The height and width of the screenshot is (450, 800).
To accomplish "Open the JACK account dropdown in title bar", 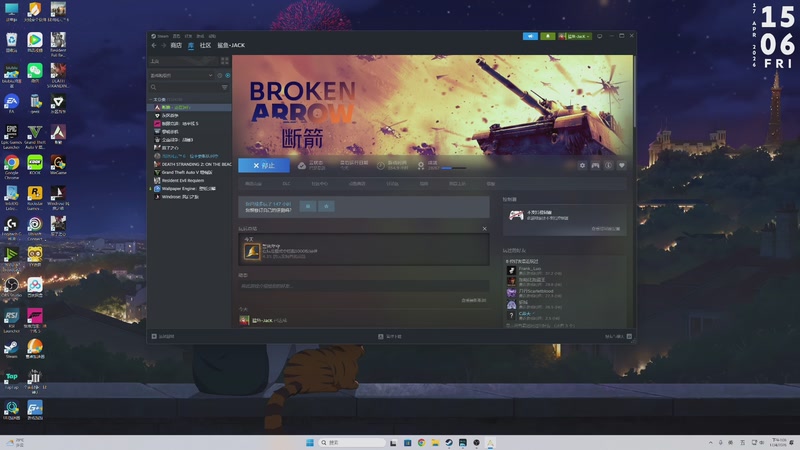I will (x=574, y=36).
